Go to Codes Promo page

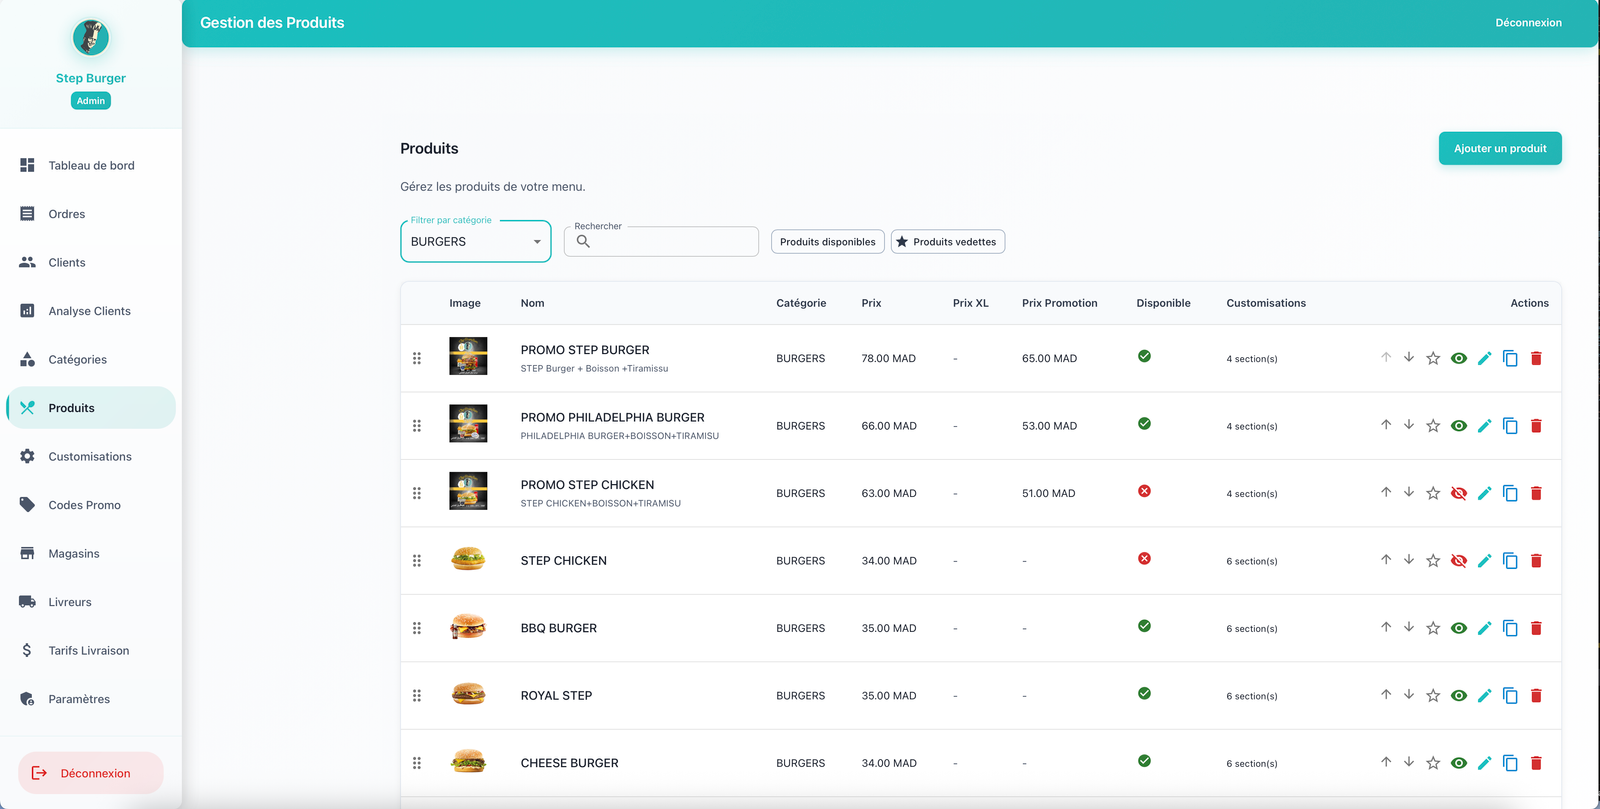[91, 505]
